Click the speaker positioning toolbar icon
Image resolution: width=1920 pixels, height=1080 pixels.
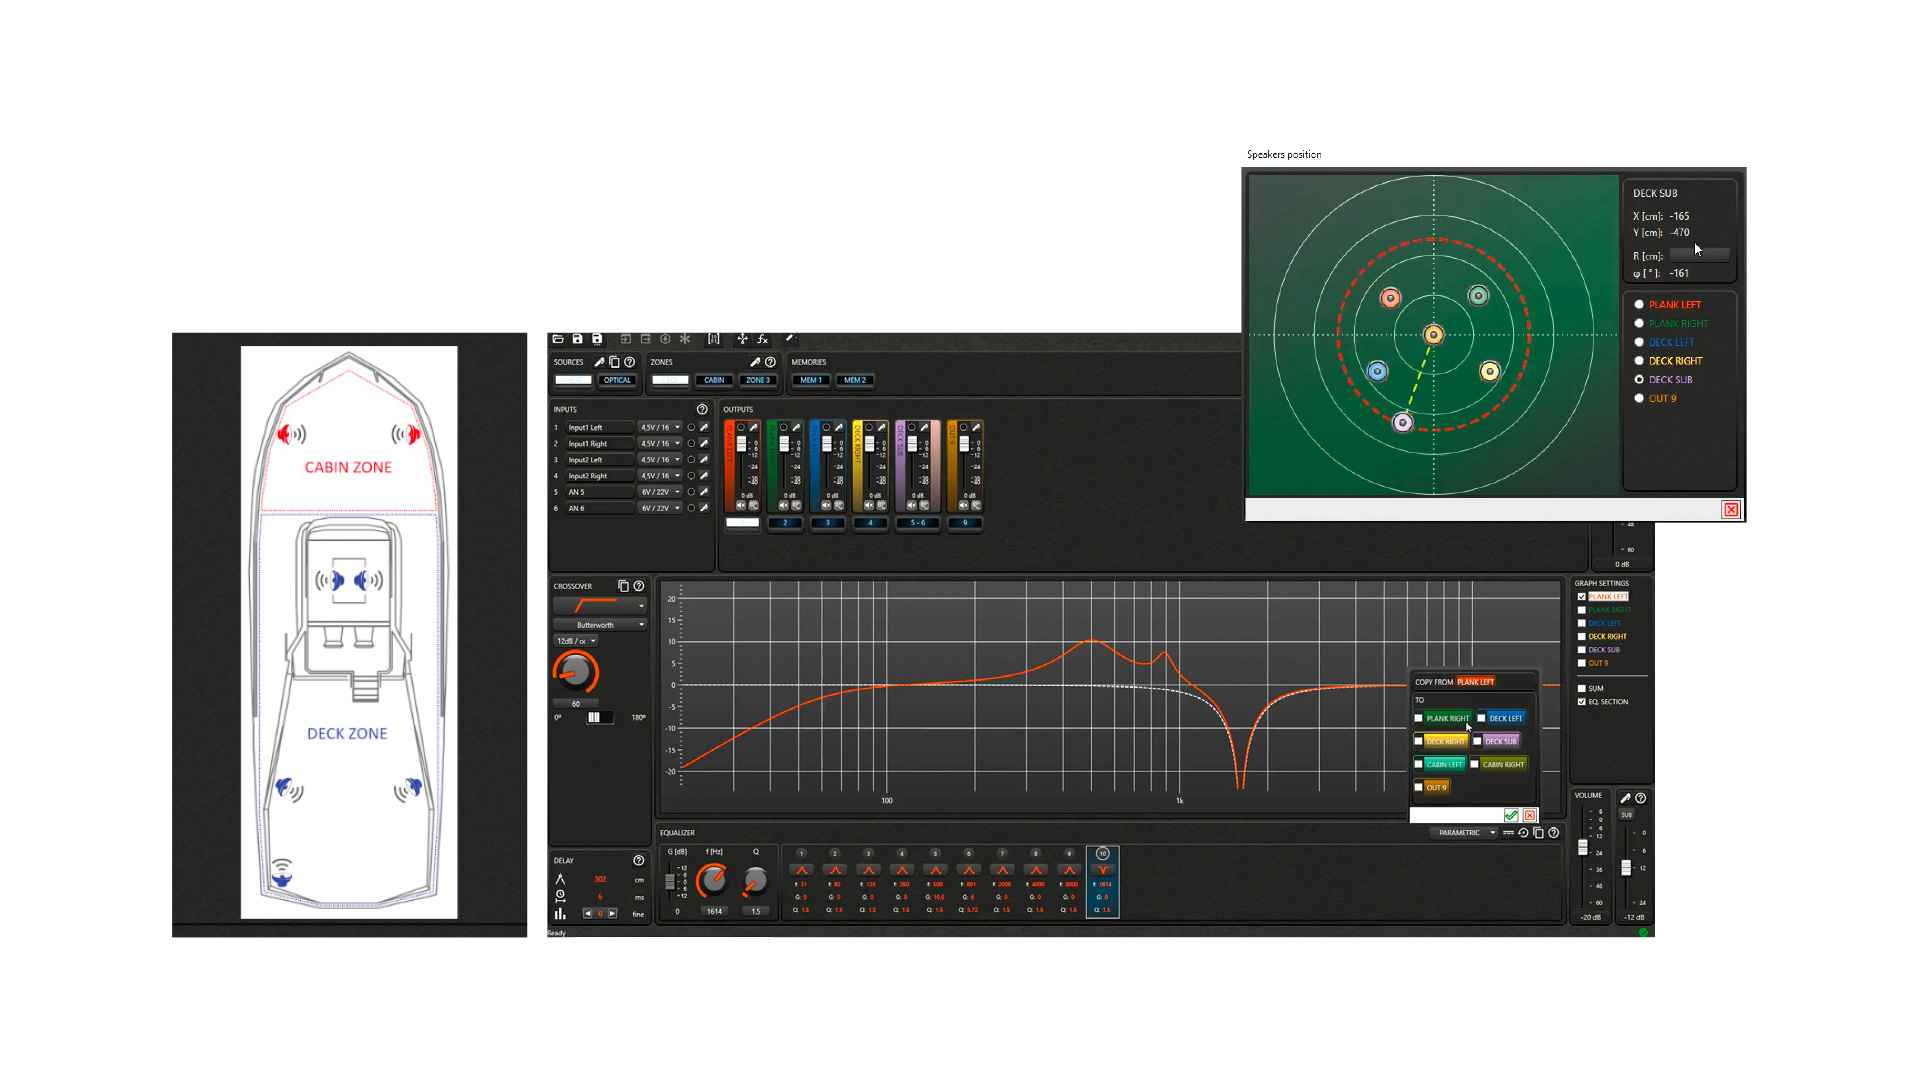point(742,339)
